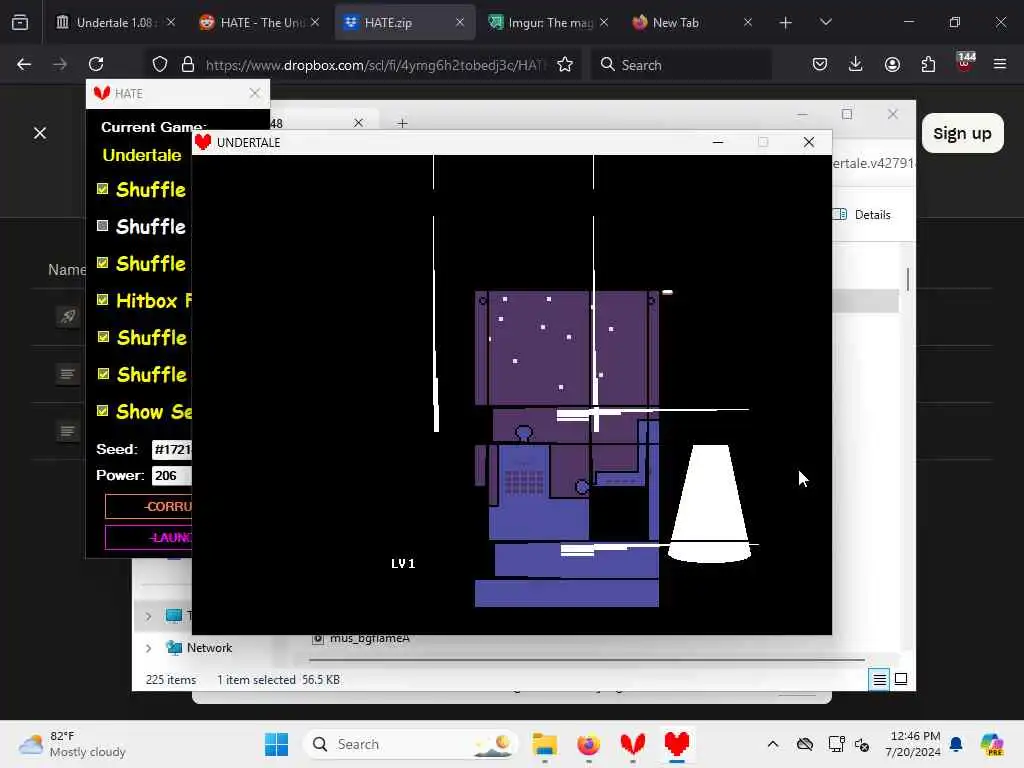Viewport: 1024px width, 768px height.
Task: Switch to New Tab browser tab
Action: pyautogui.click(x=691, y=22)
